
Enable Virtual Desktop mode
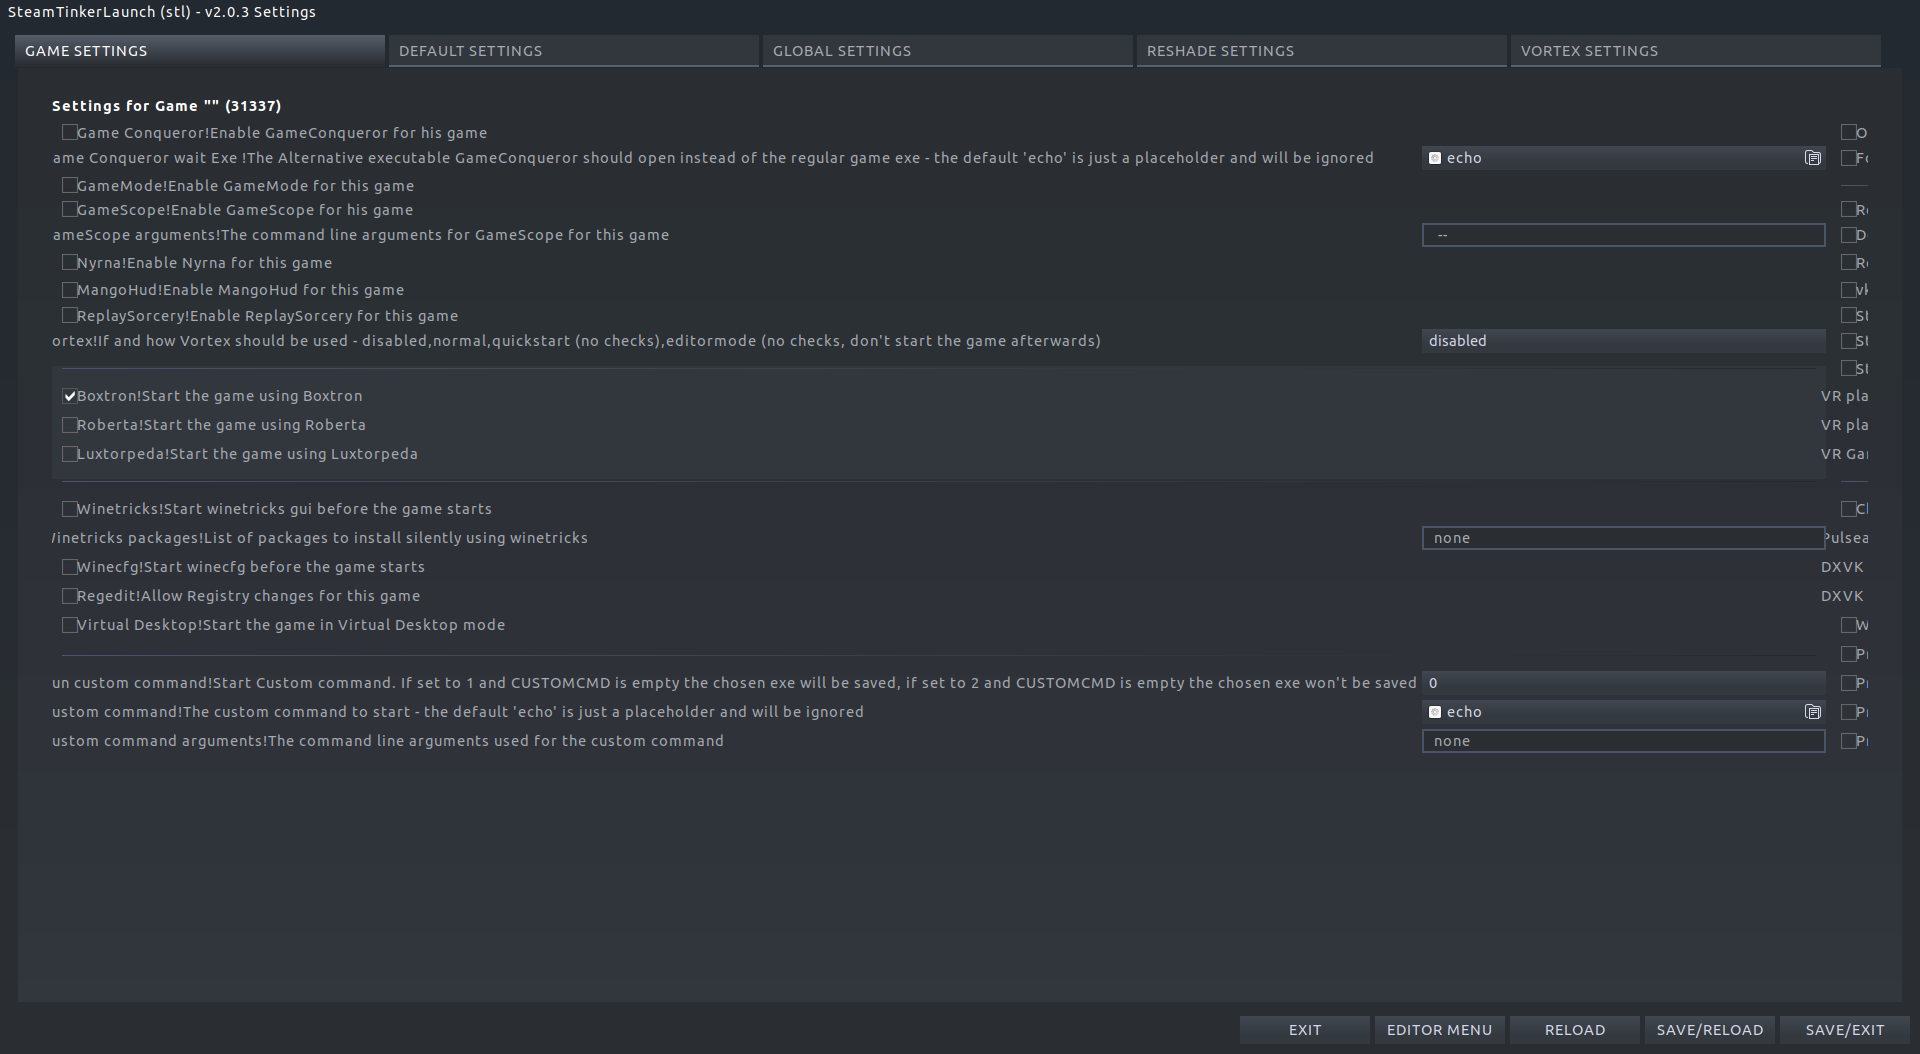pyautogui.click(x=70, y=624)
